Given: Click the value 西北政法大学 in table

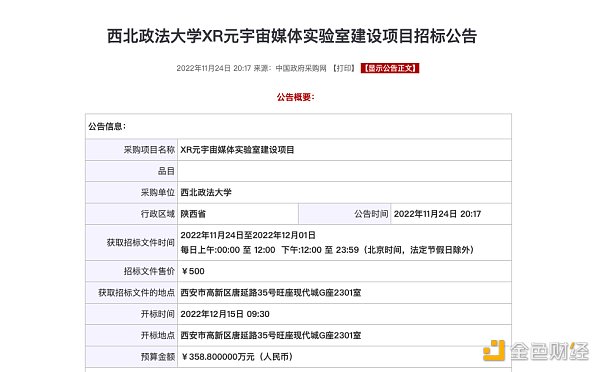Looking at the screenshot, I should pos(206,193).
